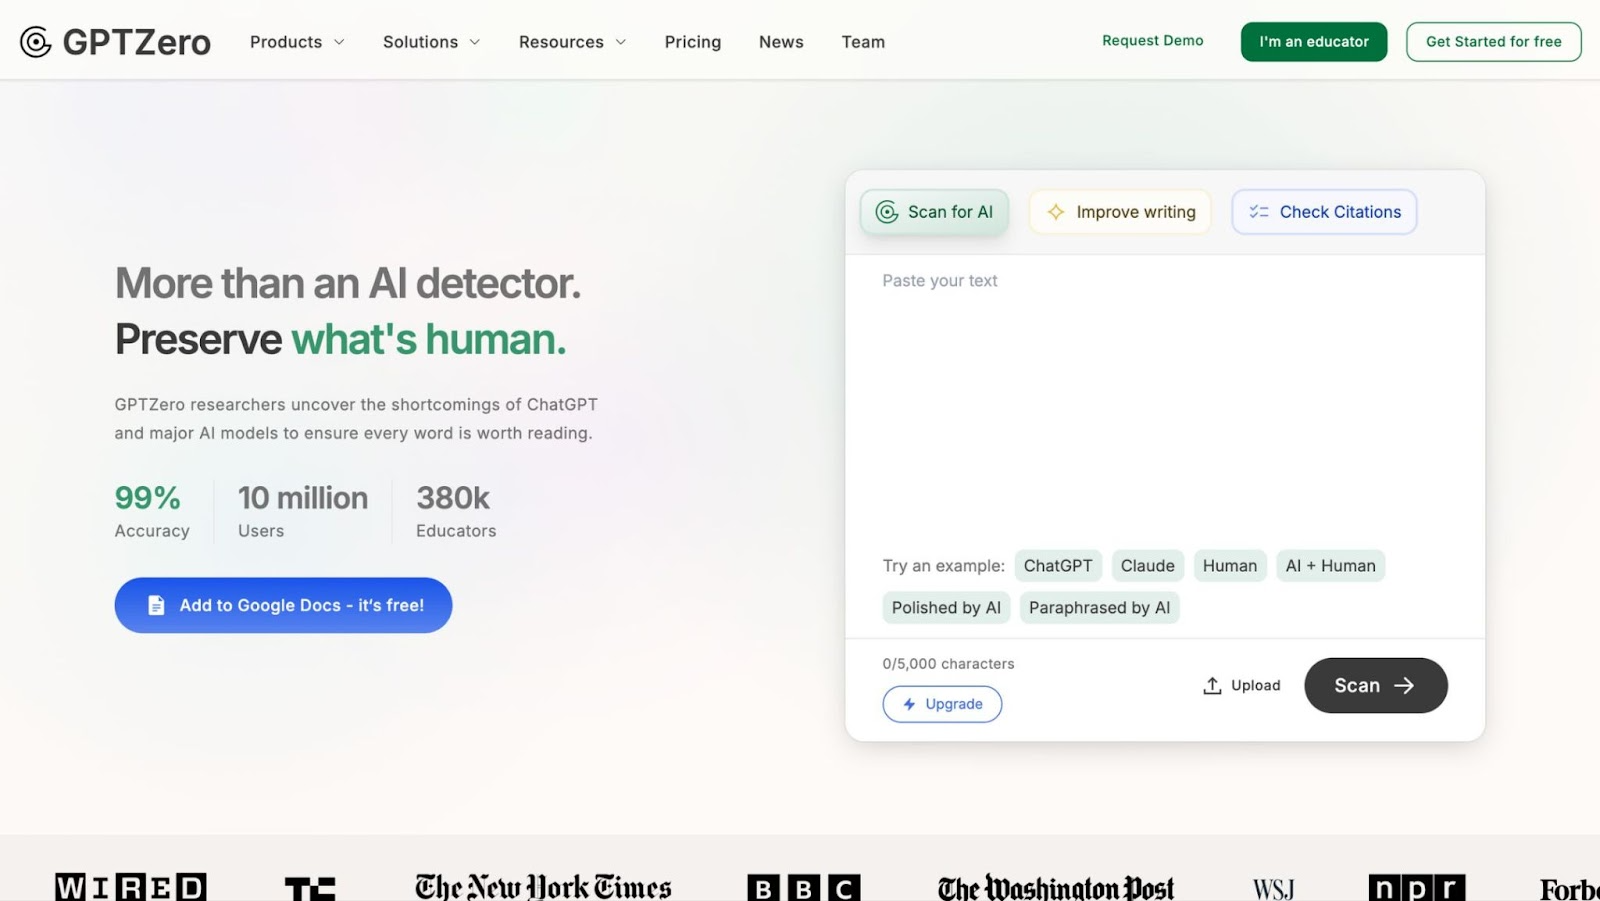
Task: Visit the Team page
Action: [863, 42]
